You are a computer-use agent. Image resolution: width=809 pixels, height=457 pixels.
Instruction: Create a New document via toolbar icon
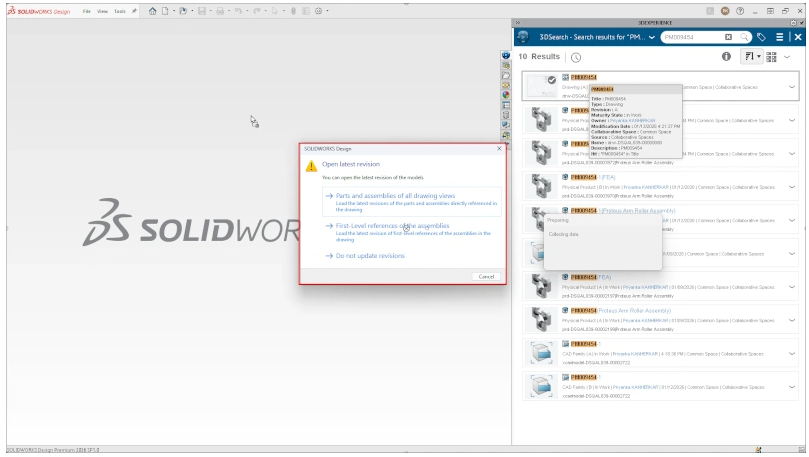point(165,11)
